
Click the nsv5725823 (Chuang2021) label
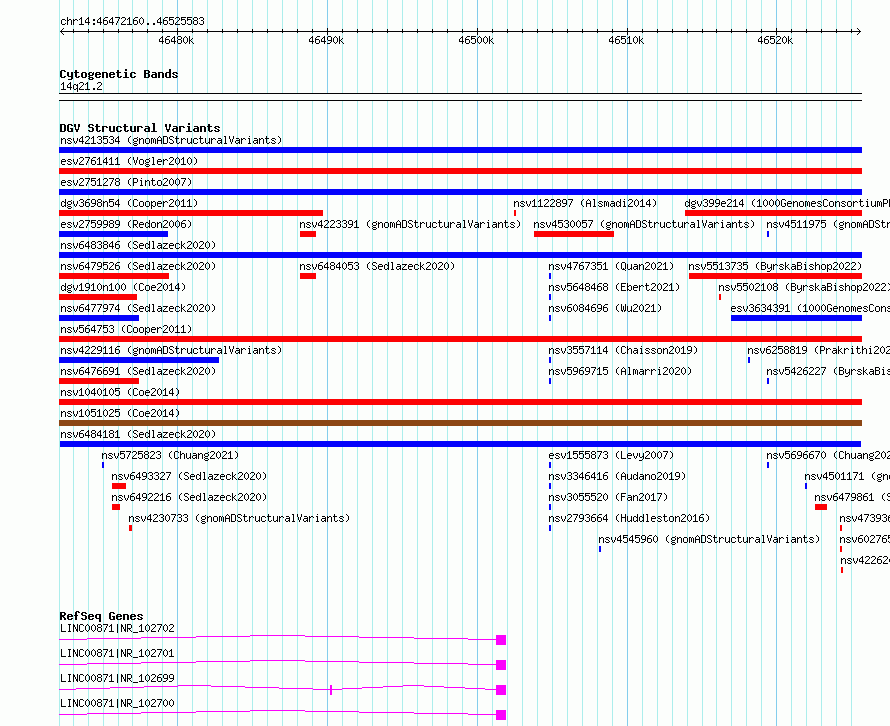[x=170, y=455]
